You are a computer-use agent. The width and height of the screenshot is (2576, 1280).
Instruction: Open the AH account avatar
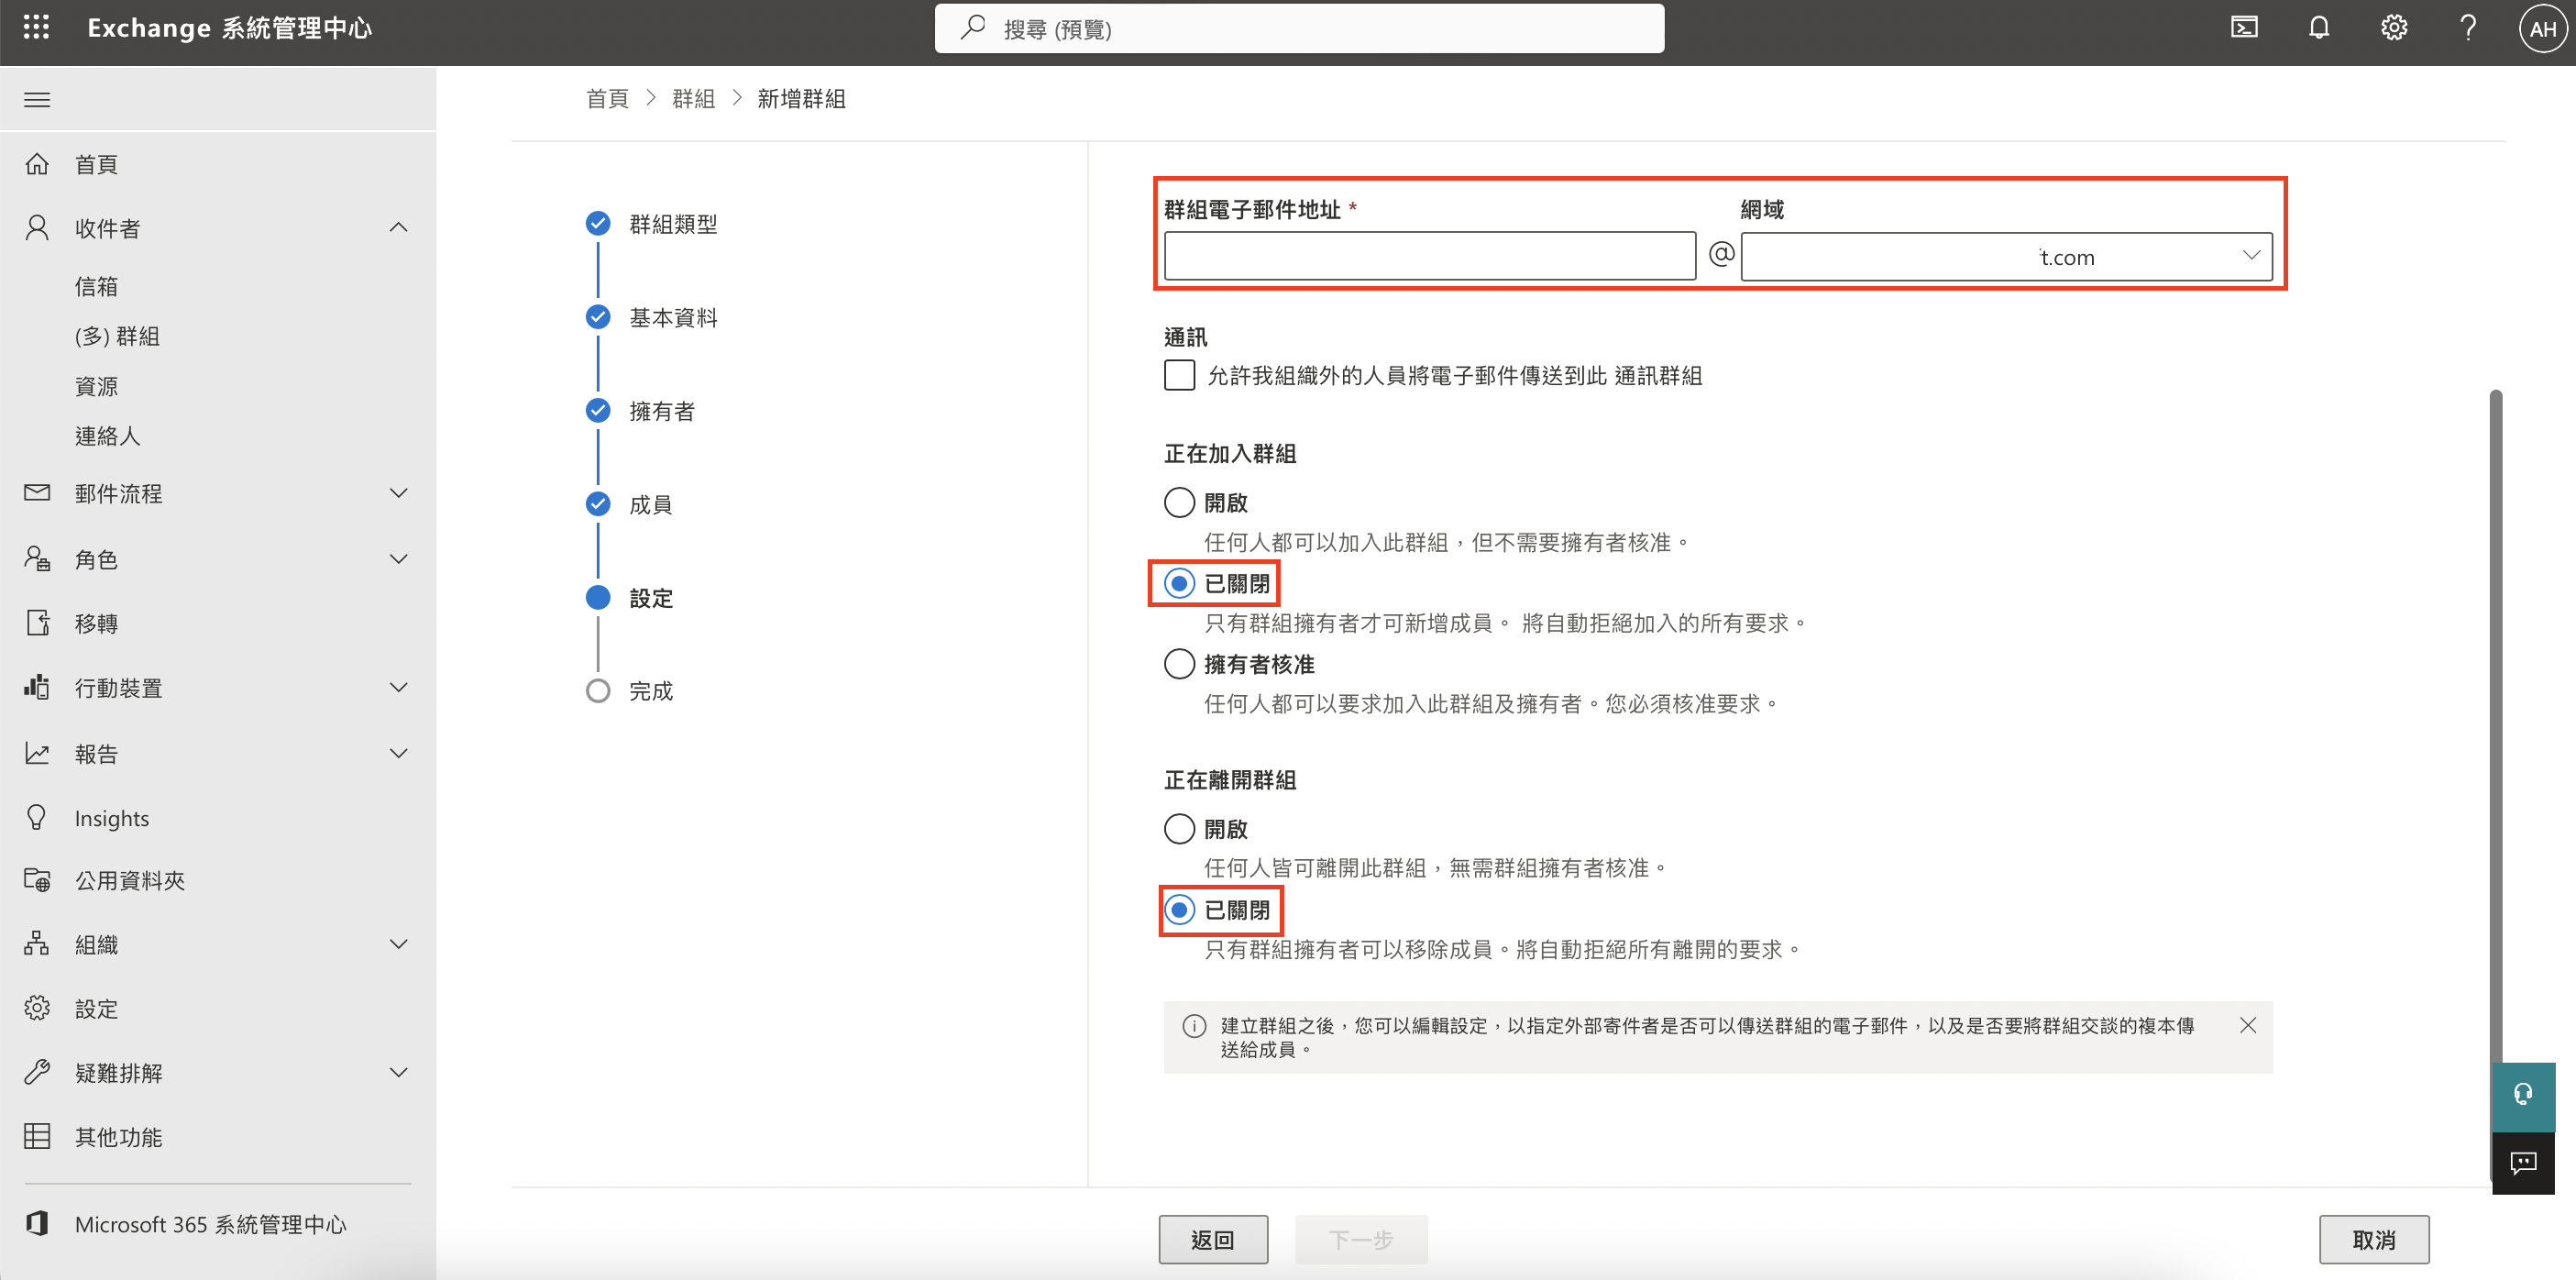coord(2541,29)
